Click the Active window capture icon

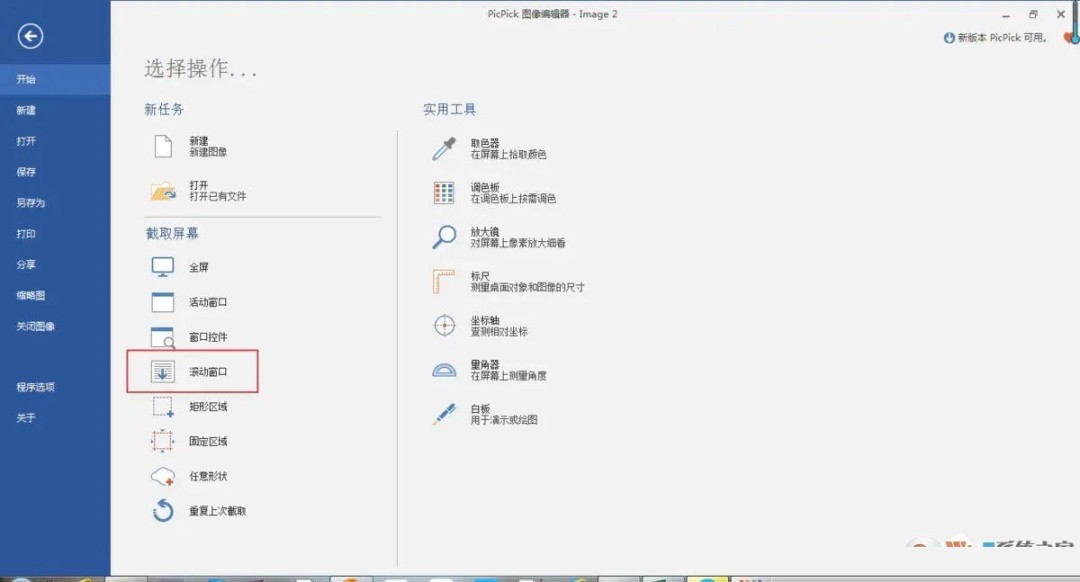pyautogui.click(x=163, y=302)
